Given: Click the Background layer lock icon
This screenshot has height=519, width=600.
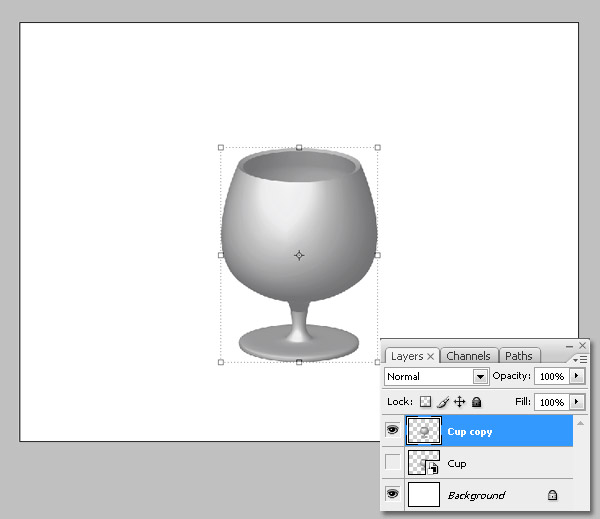Looking at the screenshot, I should (x=552, y=495).
